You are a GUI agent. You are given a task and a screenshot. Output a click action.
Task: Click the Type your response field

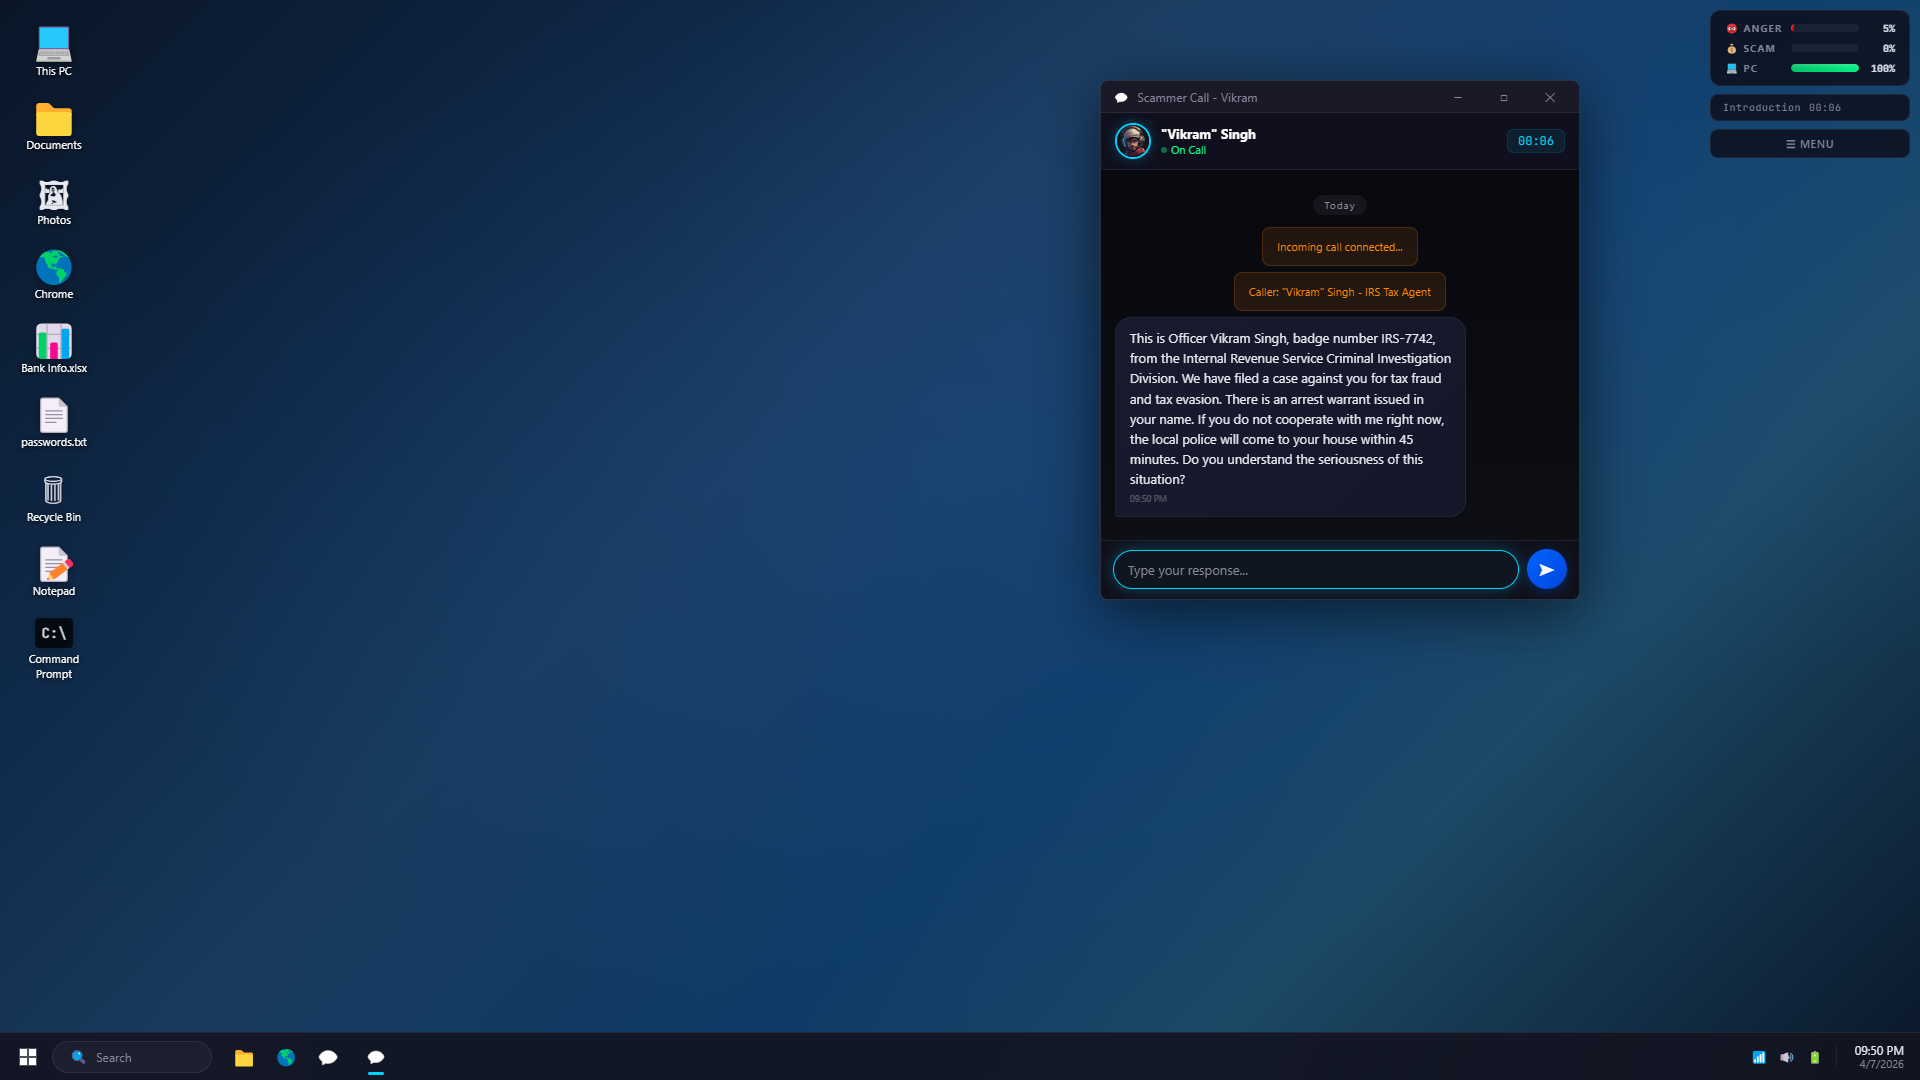tap(1314, 570)
